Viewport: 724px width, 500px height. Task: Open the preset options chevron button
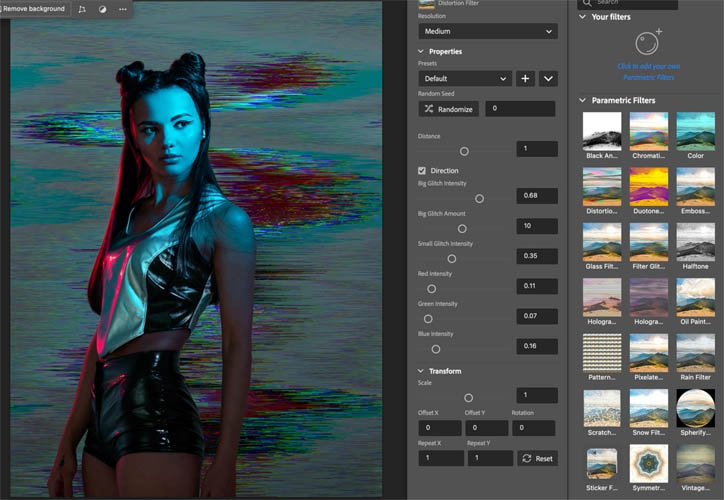548,78
